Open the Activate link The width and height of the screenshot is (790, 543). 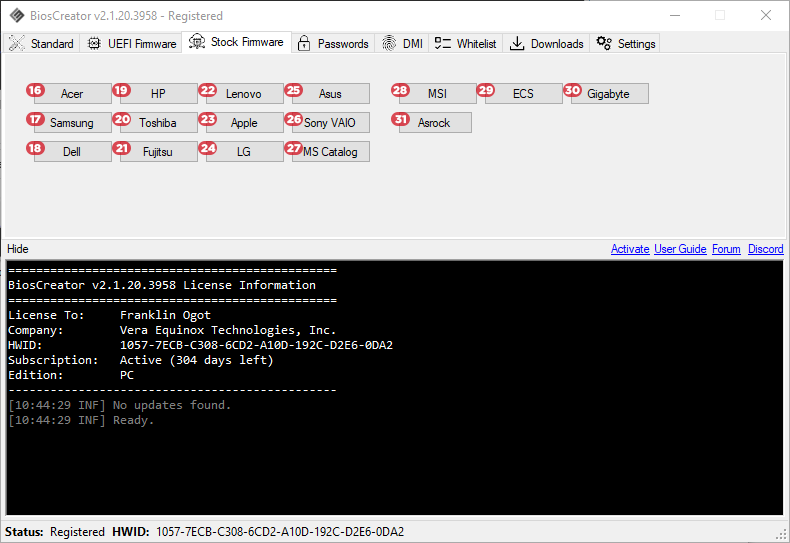(x=630, y=249)
